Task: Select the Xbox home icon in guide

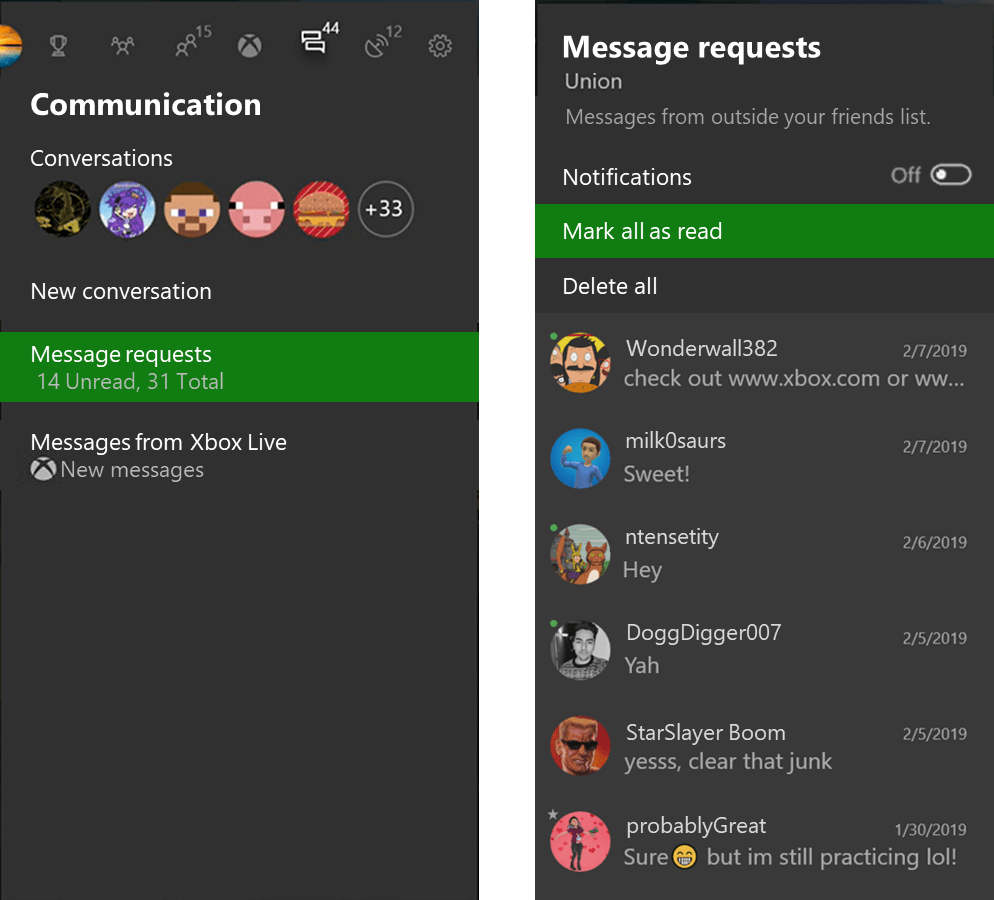Action: click(250, 46)
